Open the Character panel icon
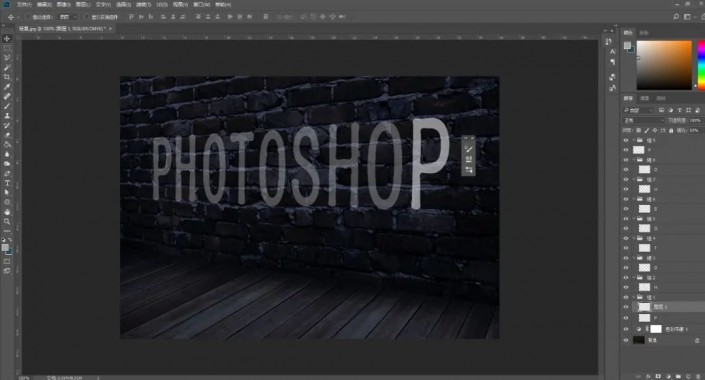705x380 pixels. (x=612, y=52)
